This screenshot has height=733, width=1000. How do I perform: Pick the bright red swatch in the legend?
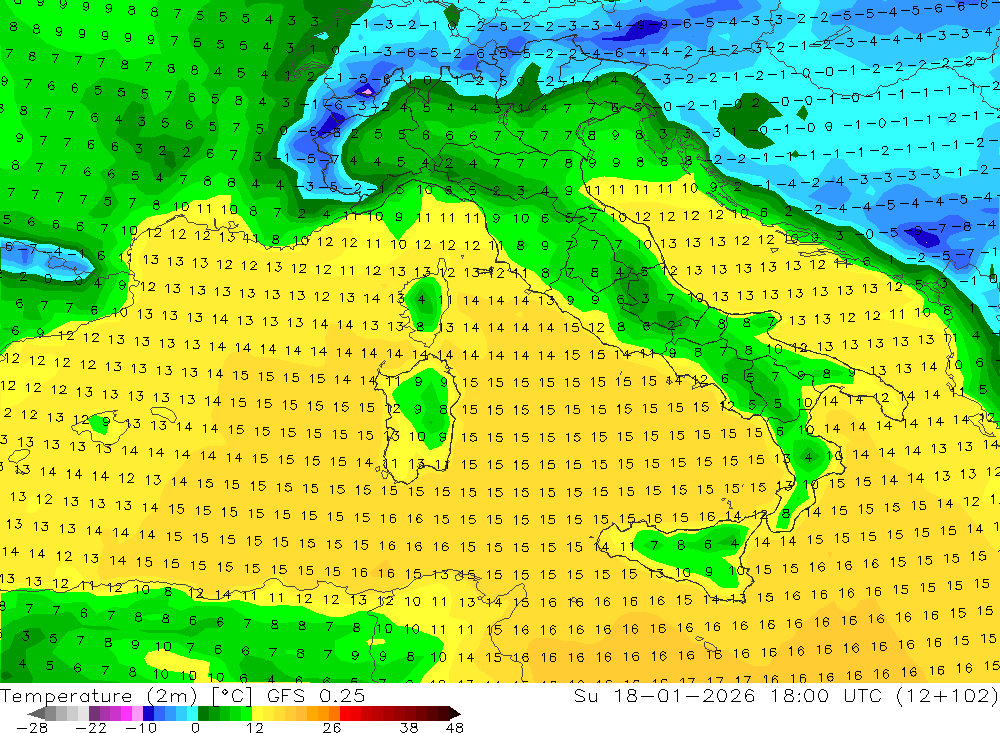pos(345,713)
